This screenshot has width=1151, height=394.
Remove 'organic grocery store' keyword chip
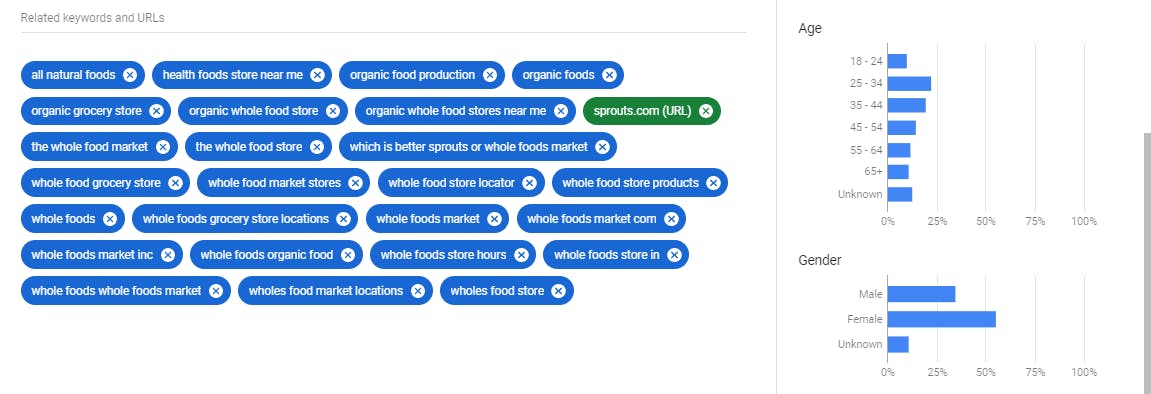156,111
